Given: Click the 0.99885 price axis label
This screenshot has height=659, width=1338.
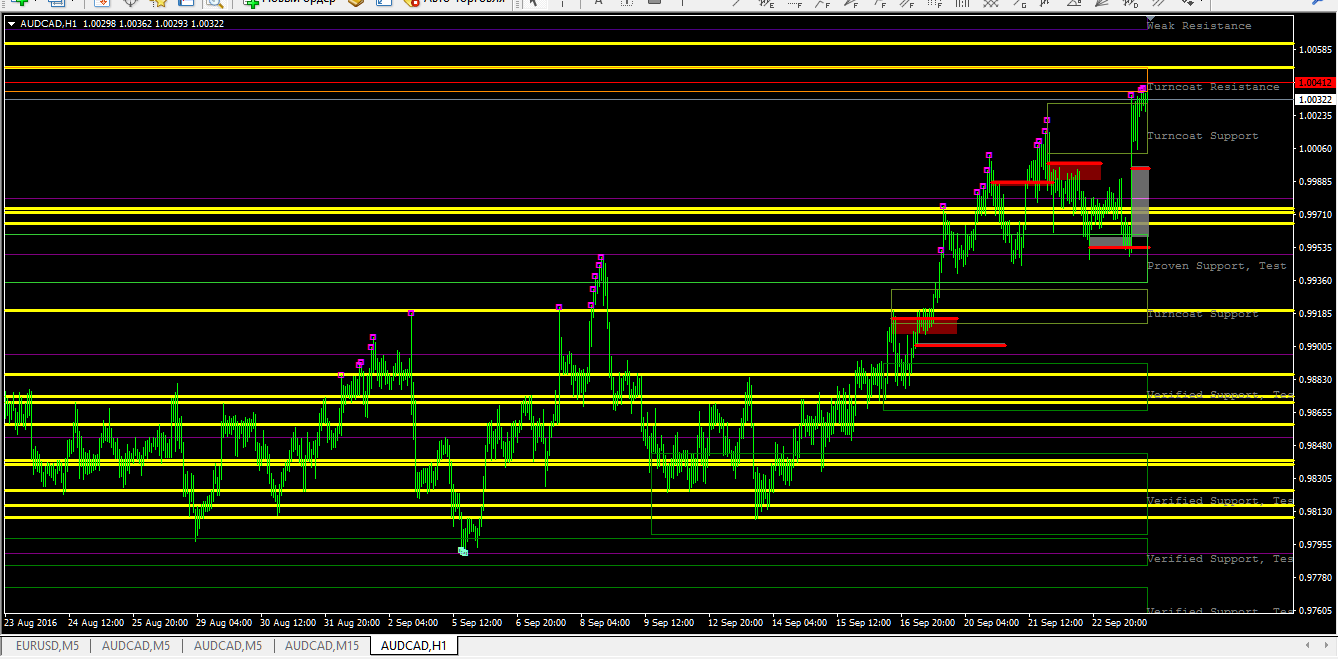Looking at the screenshot, I should [1314, 182].
